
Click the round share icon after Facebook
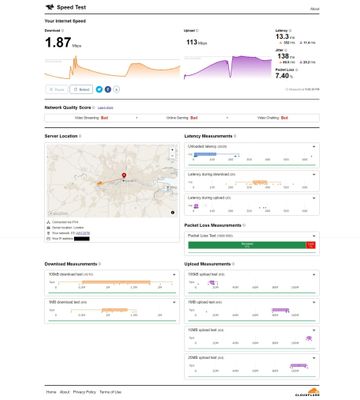[x=116, y=89]
